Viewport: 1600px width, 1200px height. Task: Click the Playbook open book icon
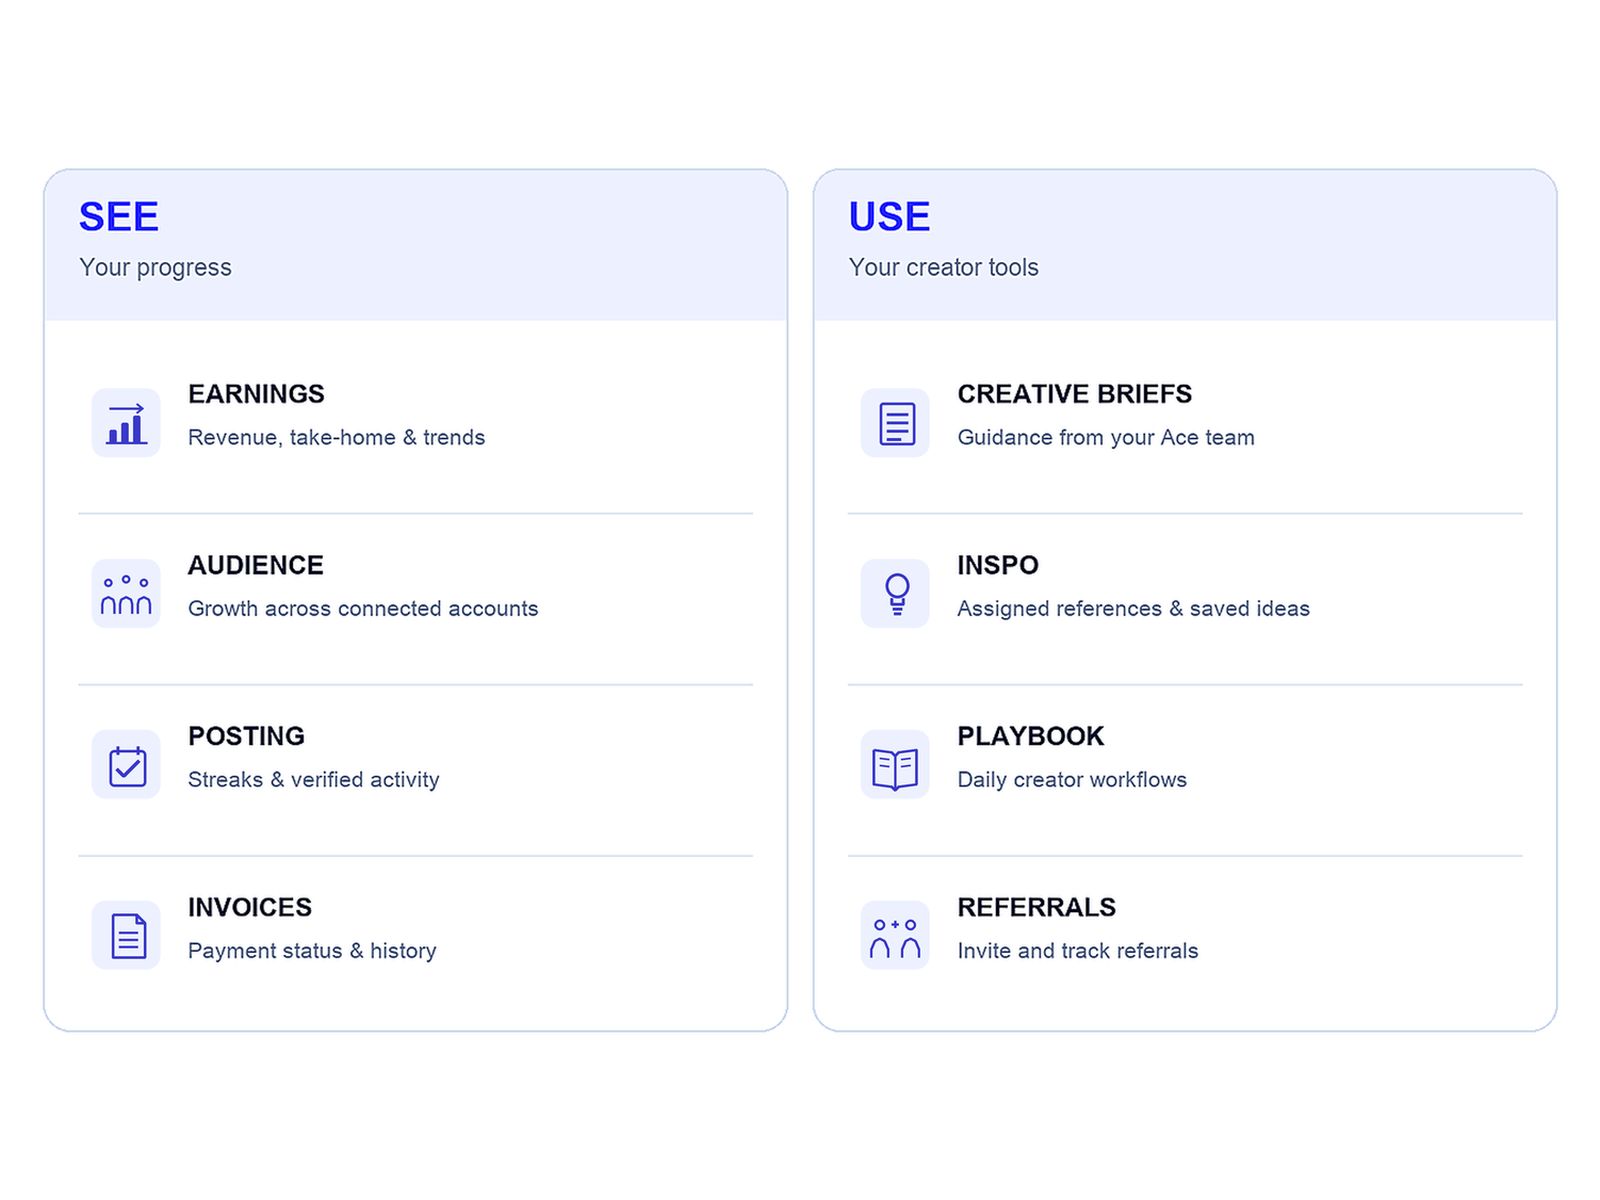coord(895,765)
